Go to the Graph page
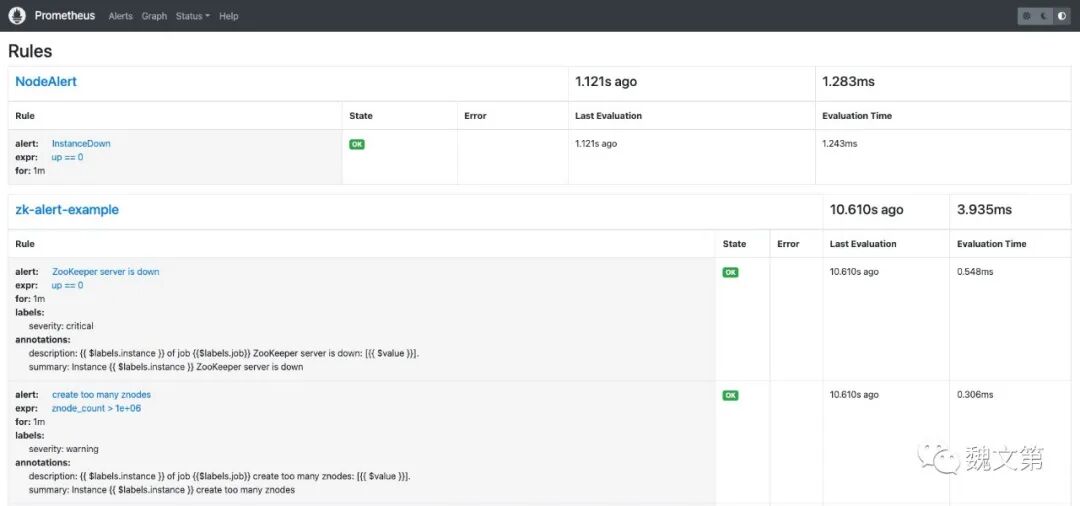Image resolution: width=1080 pixels, height=506 pixels. coord(154,16)
